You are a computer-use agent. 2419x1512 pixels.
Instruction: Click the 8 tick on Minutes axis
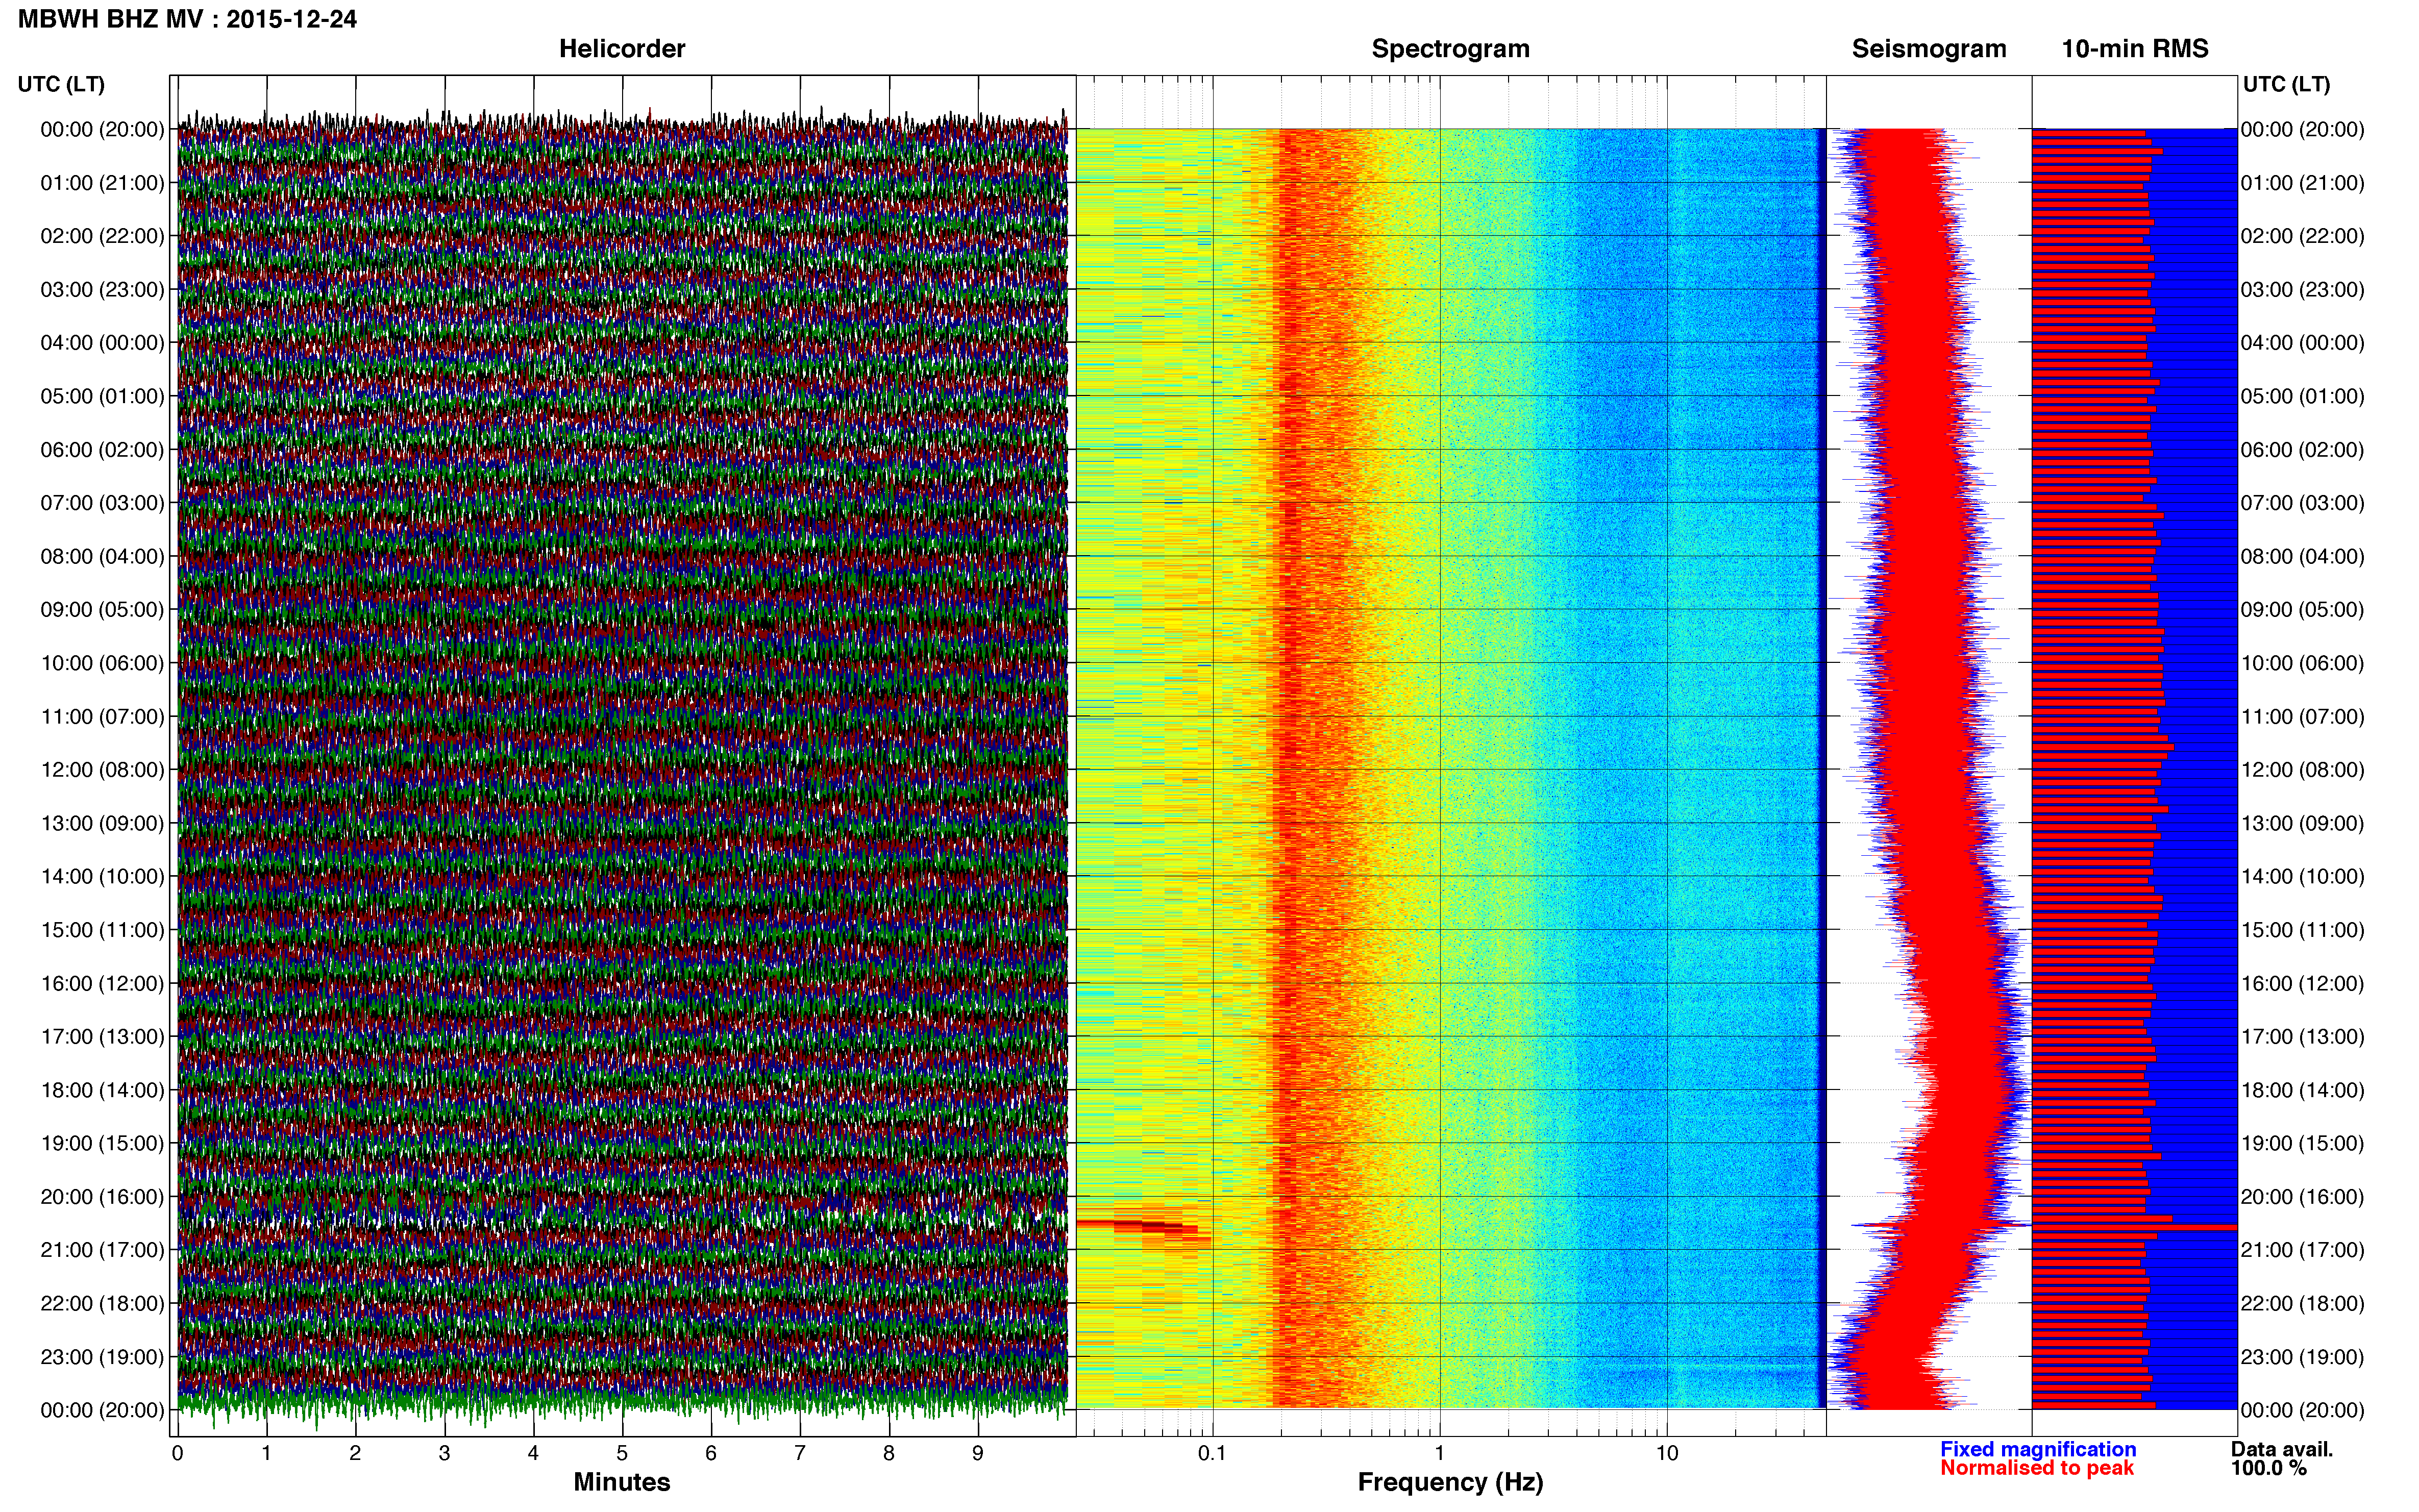[x=889, y=1453]
